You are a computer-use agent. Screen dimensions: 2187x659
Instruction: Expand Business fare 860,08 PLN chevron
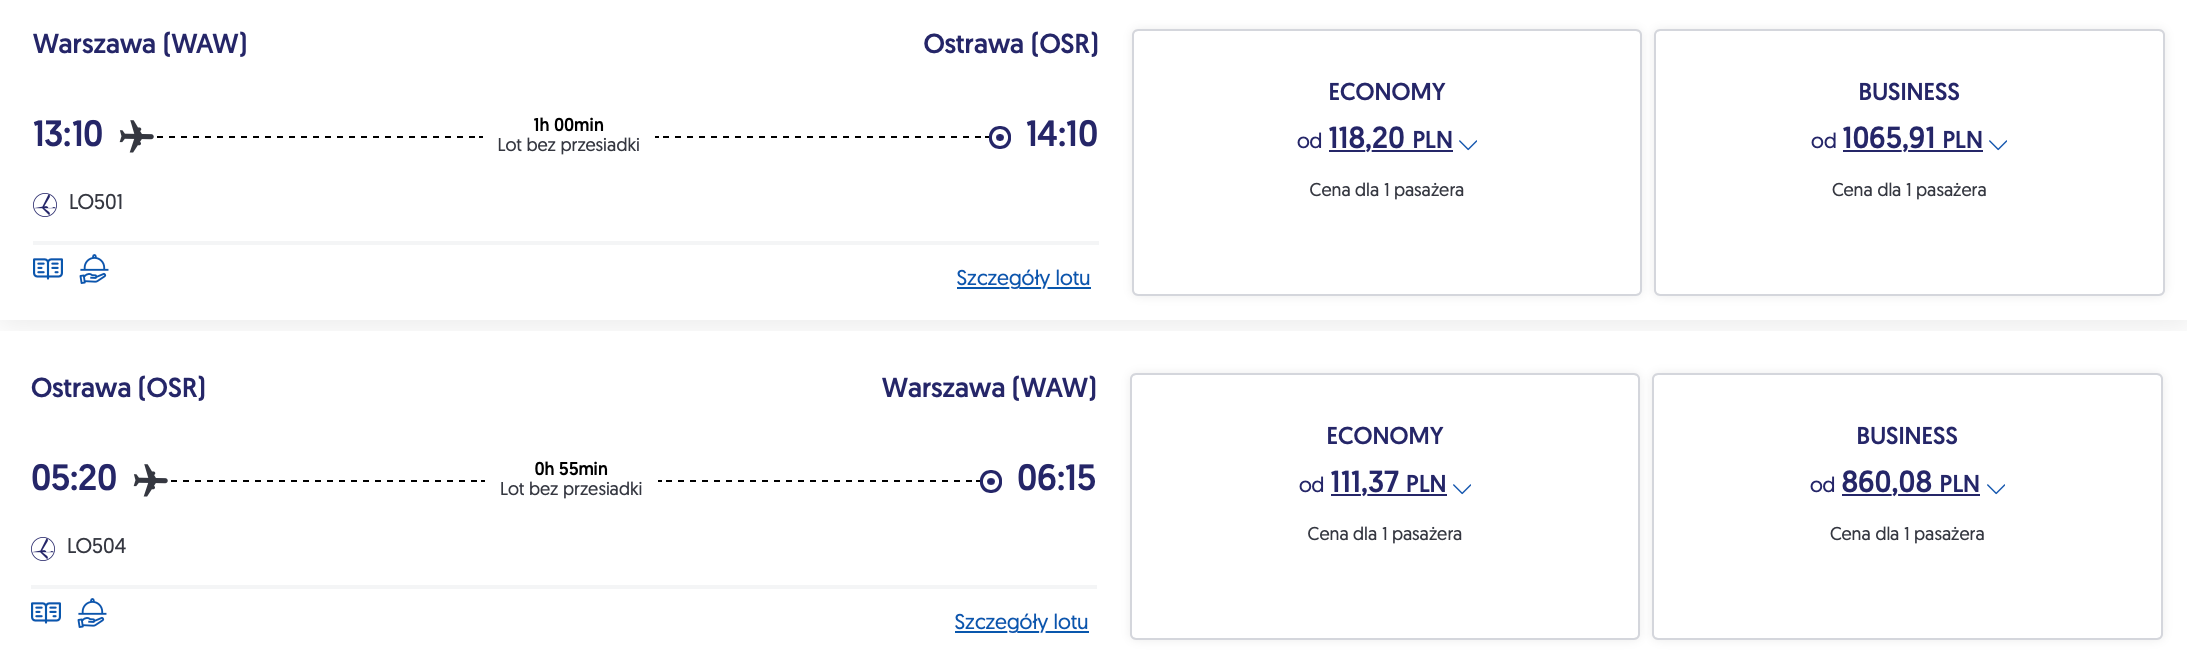(x=1996, y=489)
